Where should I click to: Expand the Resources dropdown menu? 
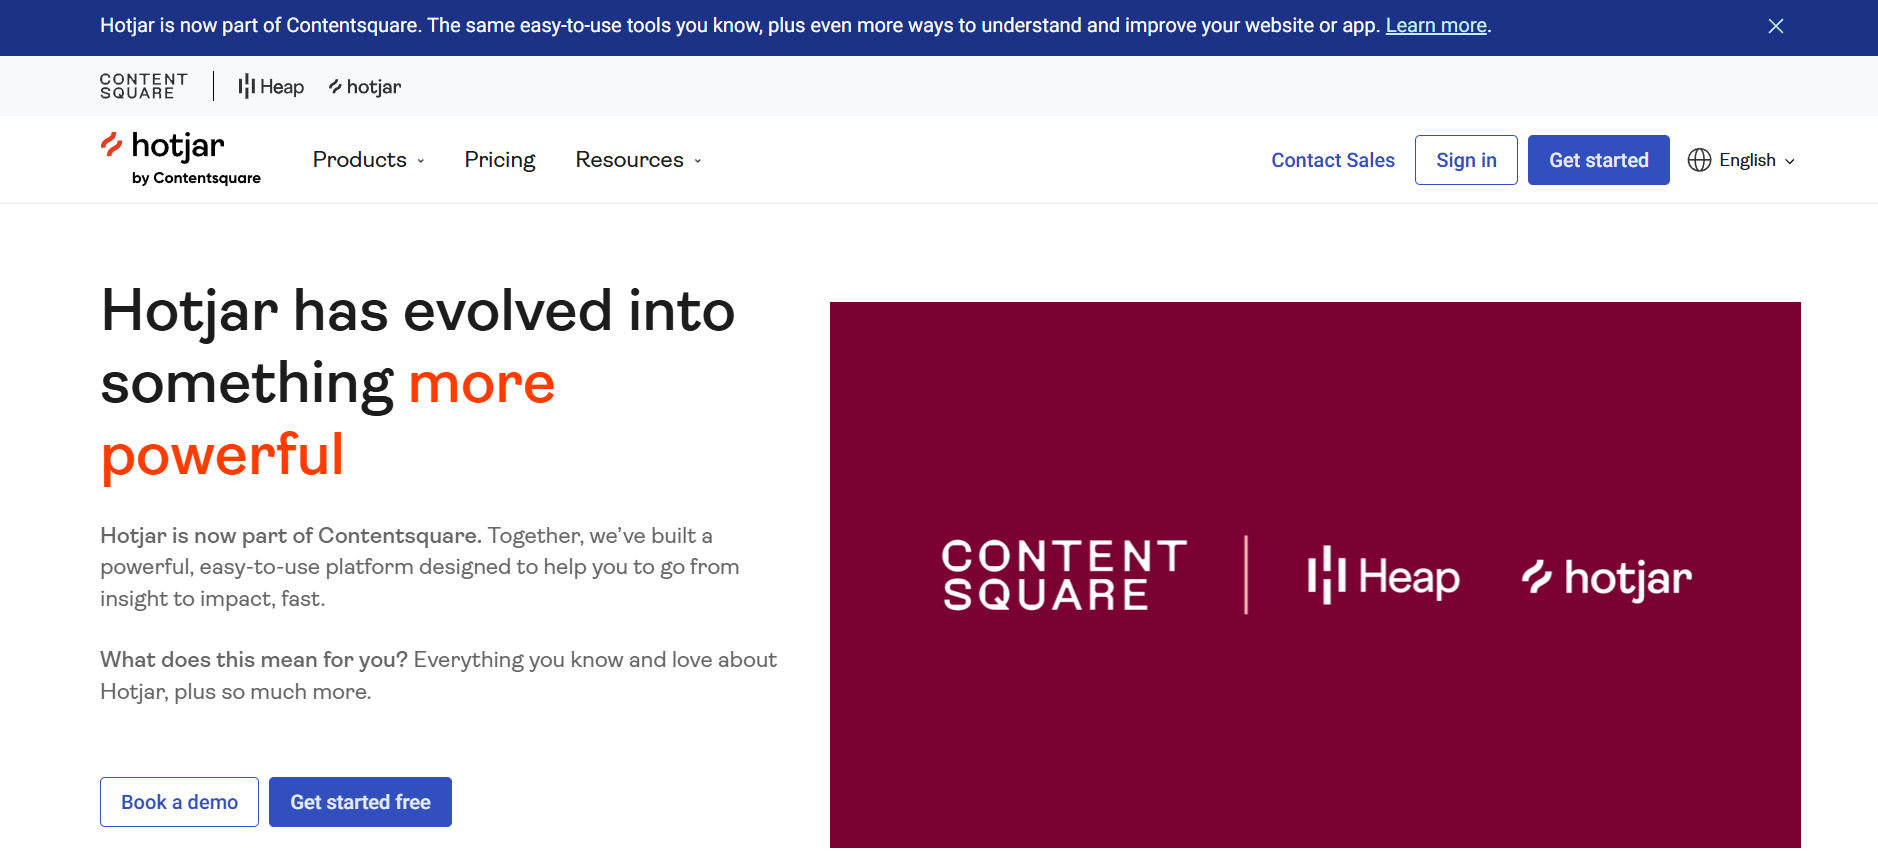tap(638, 160)
